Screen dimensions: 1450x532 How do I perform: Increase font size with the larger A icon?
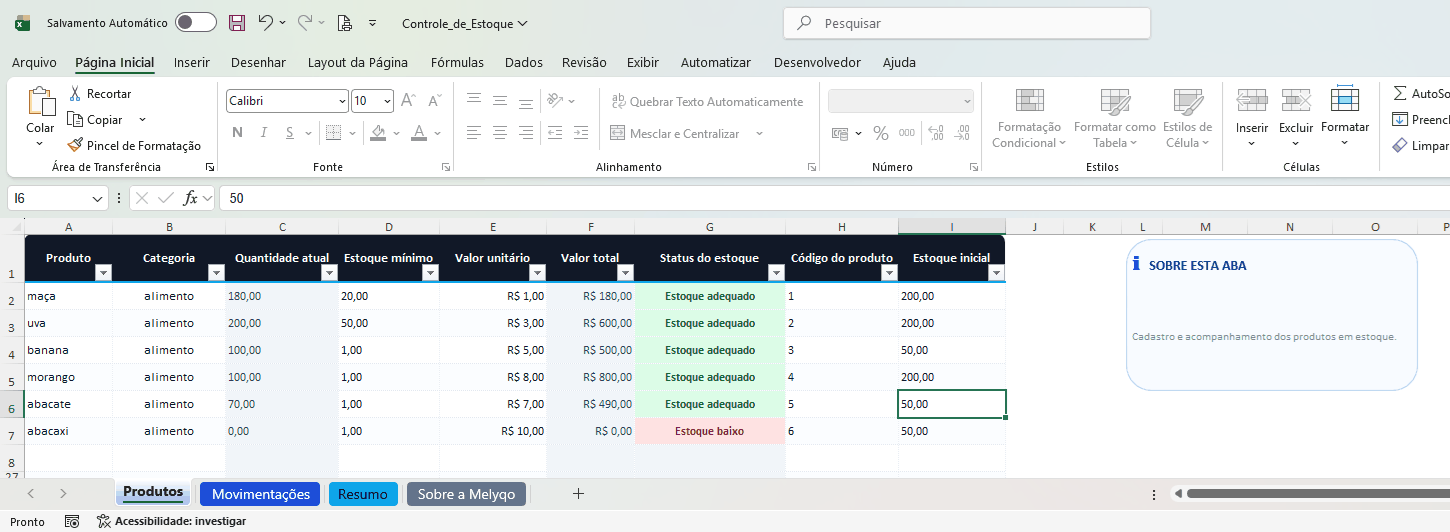(x=408, y=100)
